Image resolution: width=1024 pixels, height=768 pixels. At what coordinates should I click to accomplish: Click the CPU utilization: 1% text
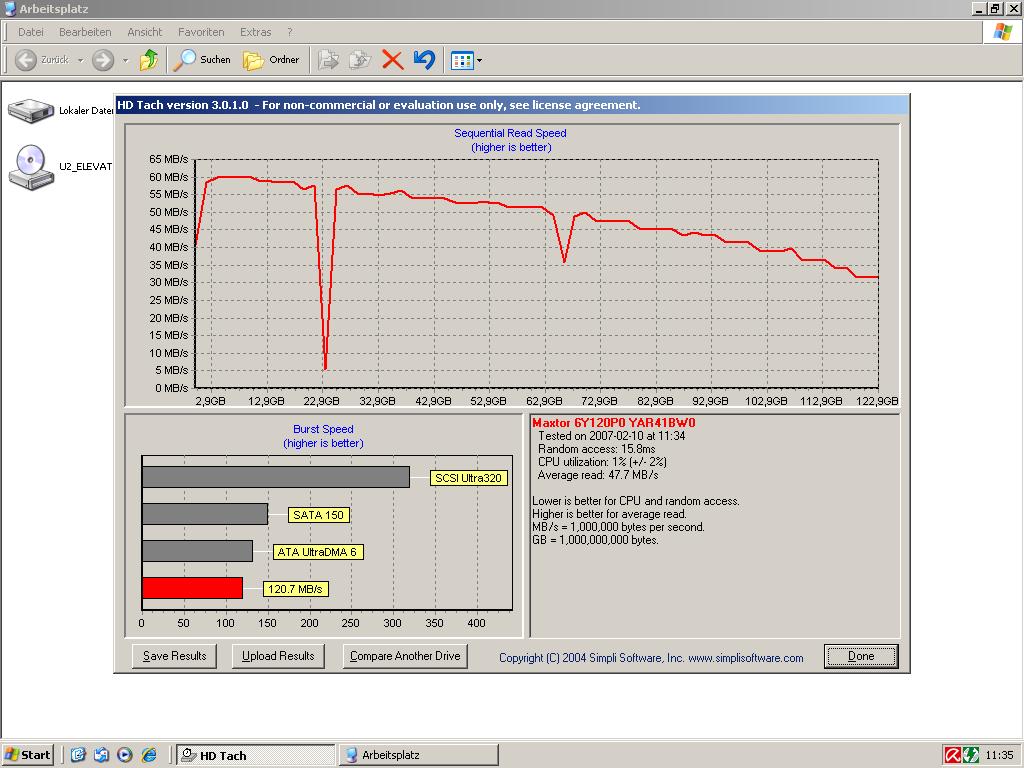[x=602, y=462]
